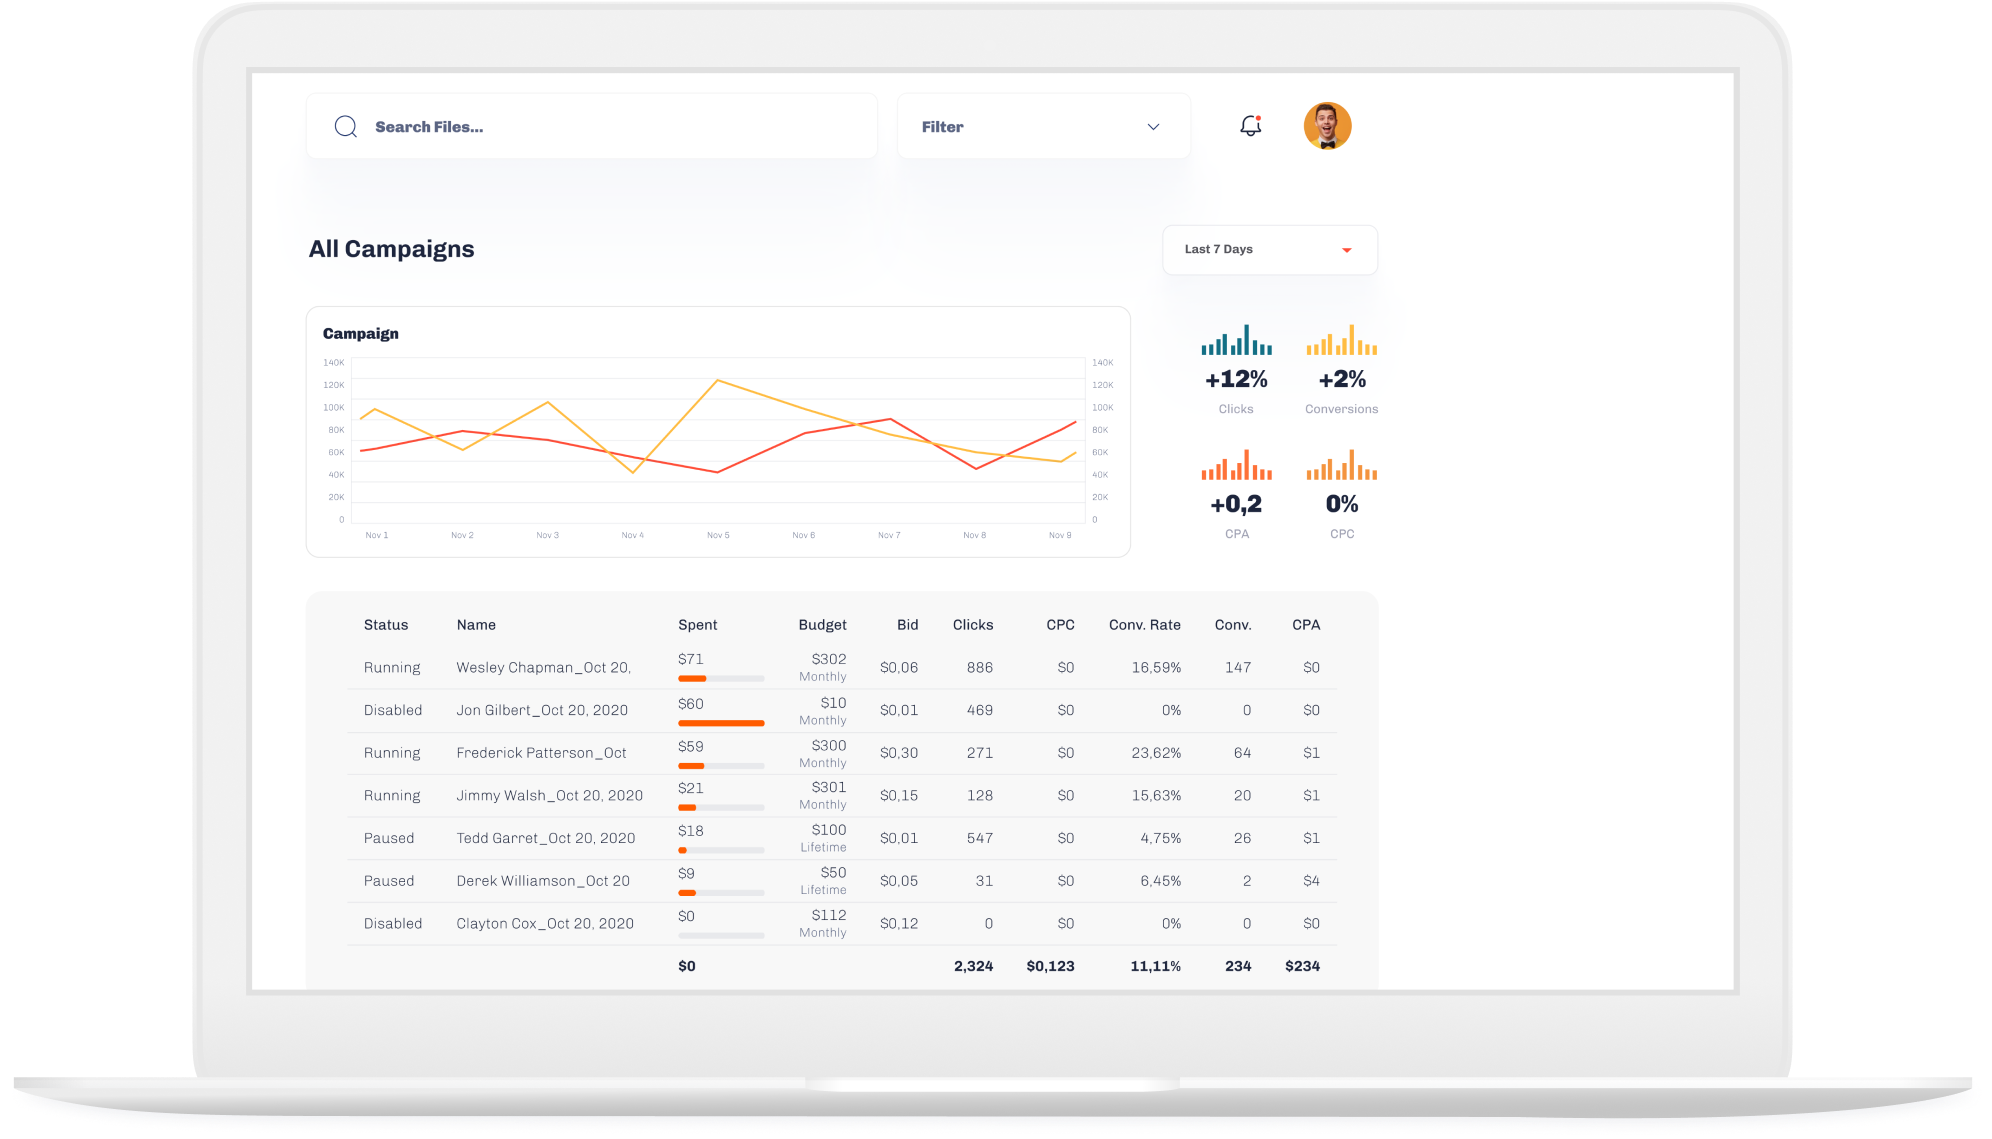1992x1139 pixels.
Task: Click Jimmy Walsh $21 spent progress bar
Action: pyautogui.click(x=721, y=808)
